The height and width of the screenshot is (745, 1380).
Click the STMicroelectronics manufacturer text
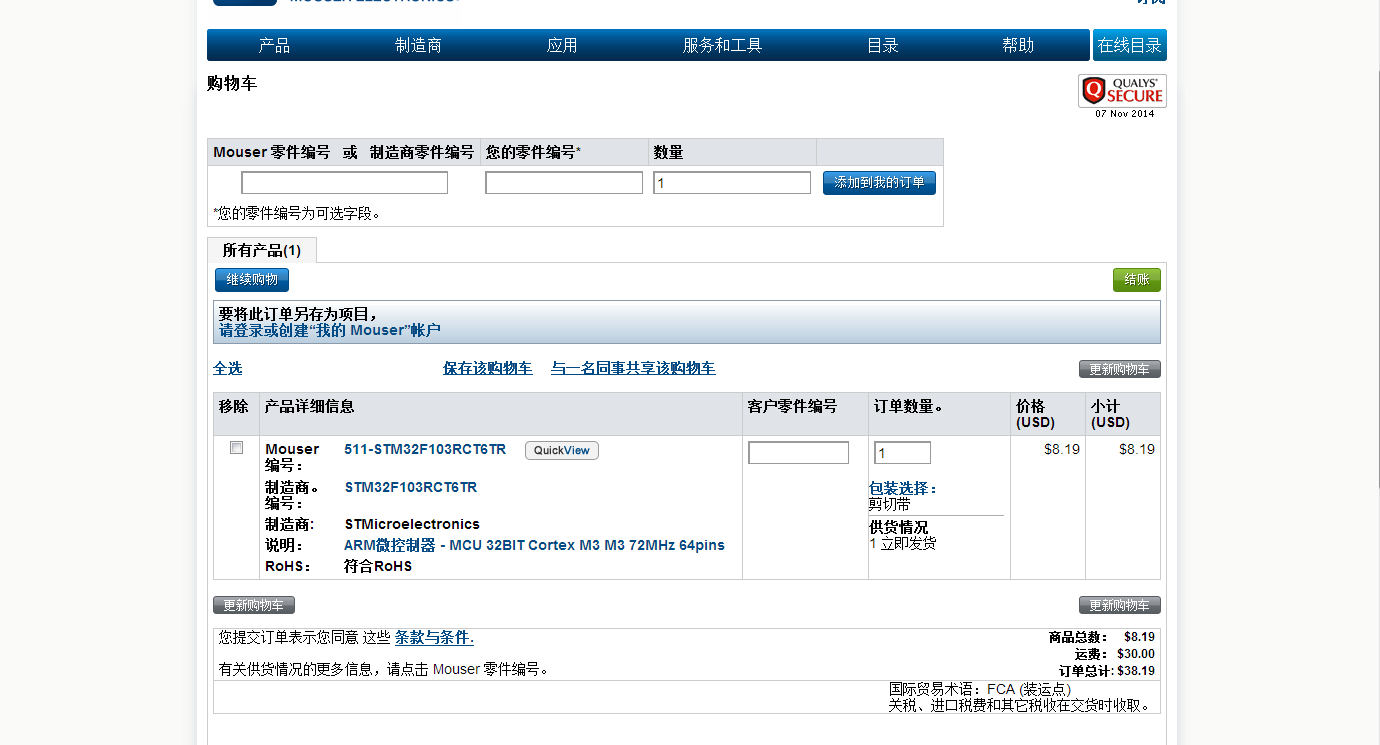[412, 524]
